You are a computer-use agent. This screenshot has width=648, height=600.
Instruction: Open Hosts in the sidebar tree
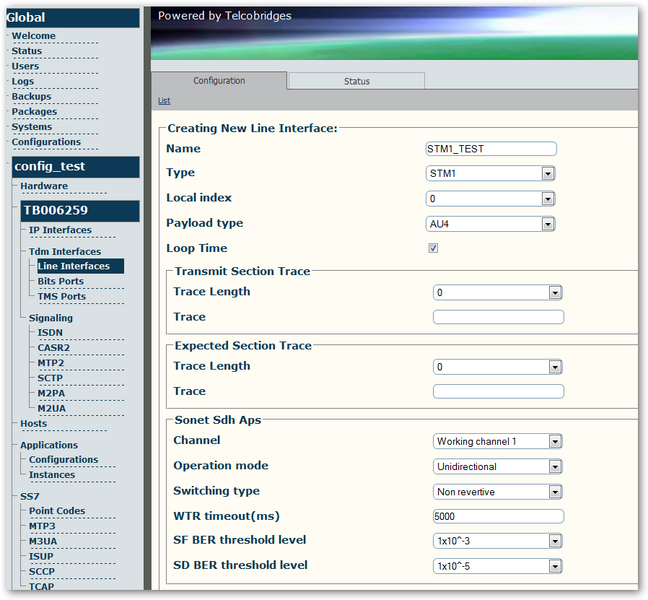tap(34, 424)
